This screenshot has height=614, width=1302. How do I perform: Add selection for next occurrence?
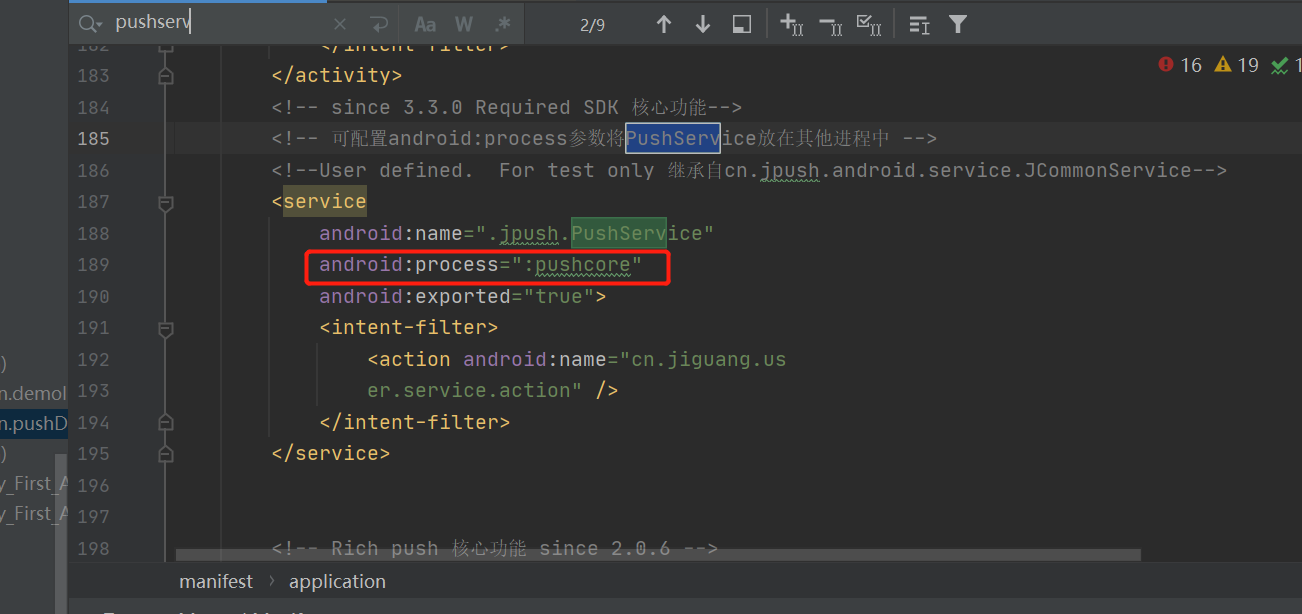click(791, 25)
